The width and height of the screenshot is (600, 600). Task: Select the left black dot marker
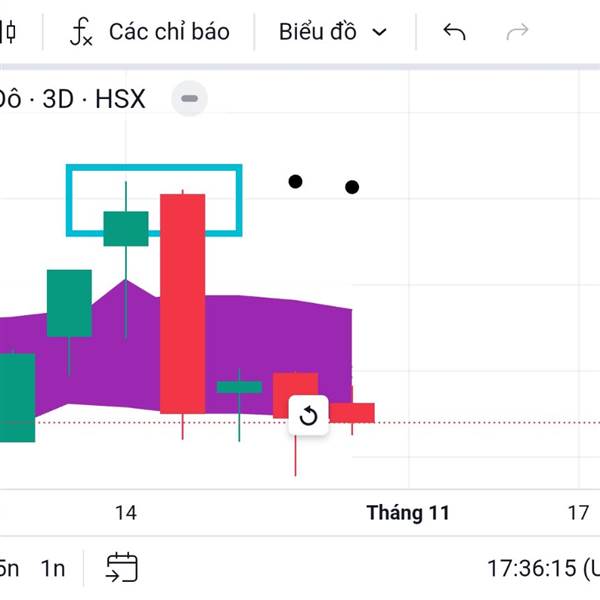click(295, 181)
